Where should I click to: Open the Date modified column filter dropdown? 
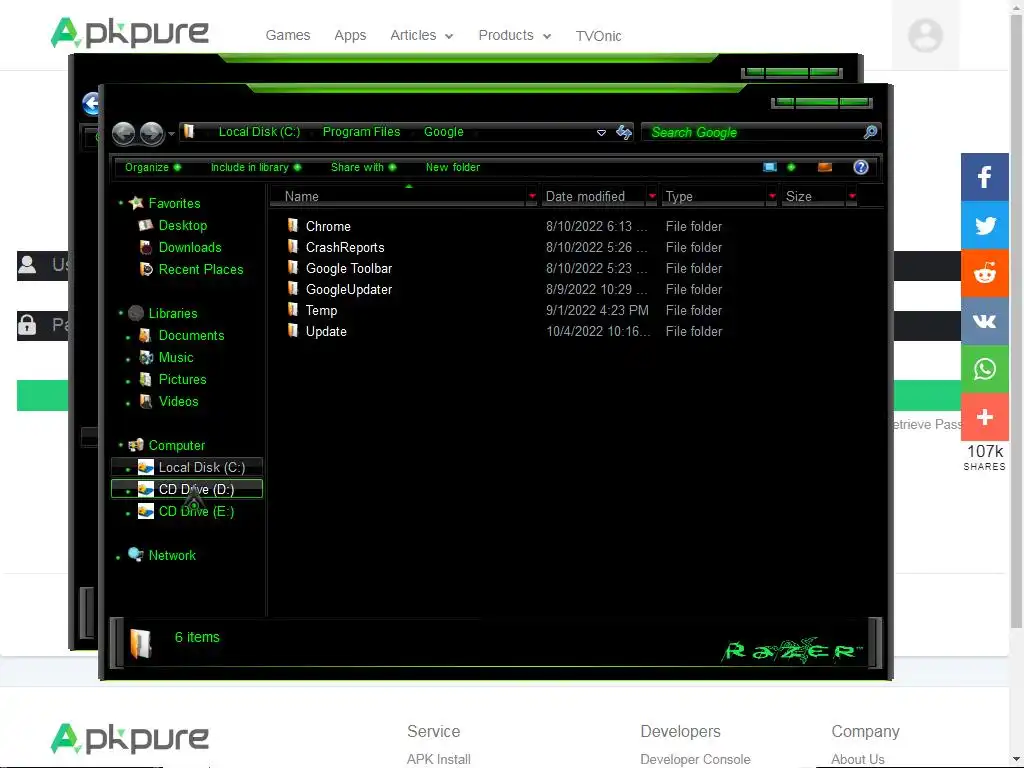point(652,196)
